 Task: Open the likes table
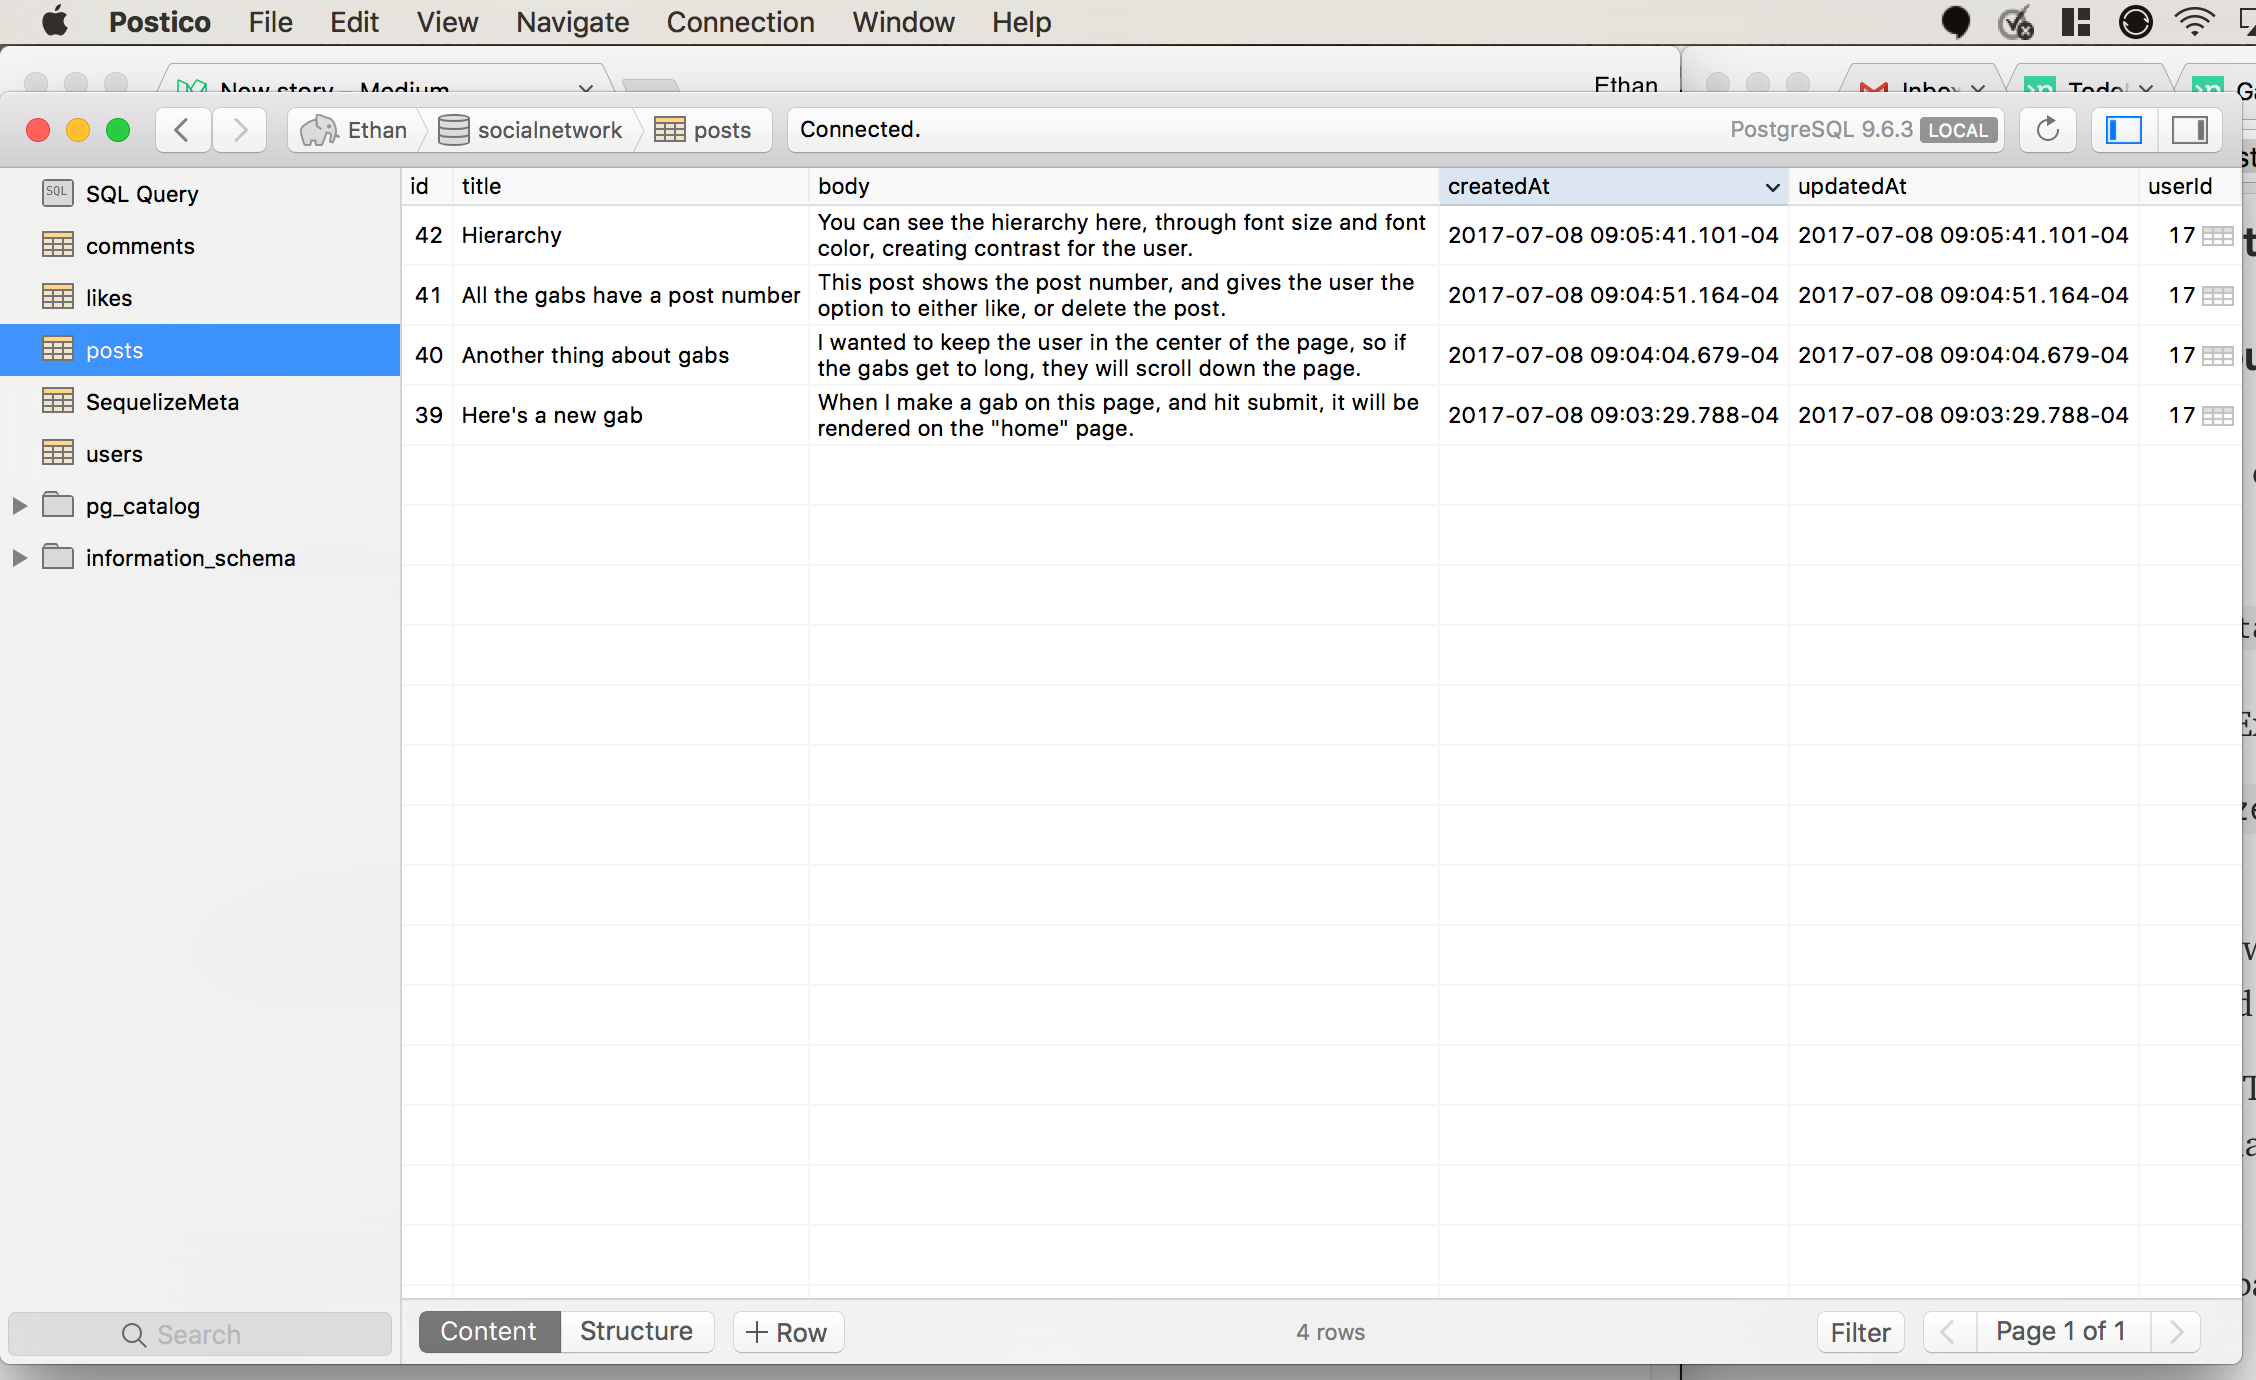pyautogui.click(x=108, y=297)
